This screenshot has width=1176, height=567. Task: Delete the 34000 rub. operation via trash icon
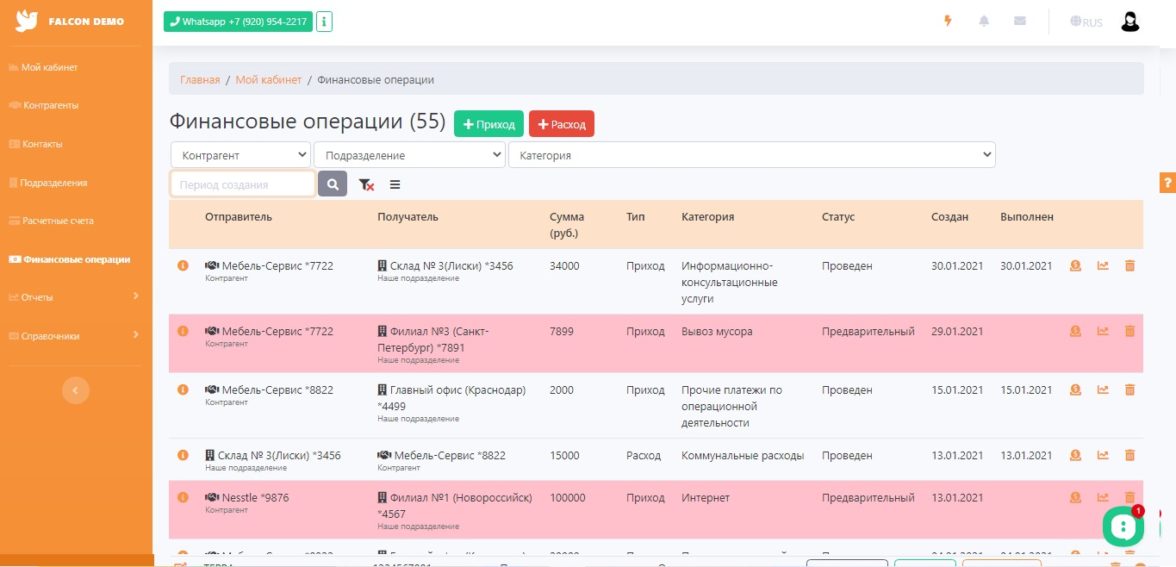[x=1130, y=266]
